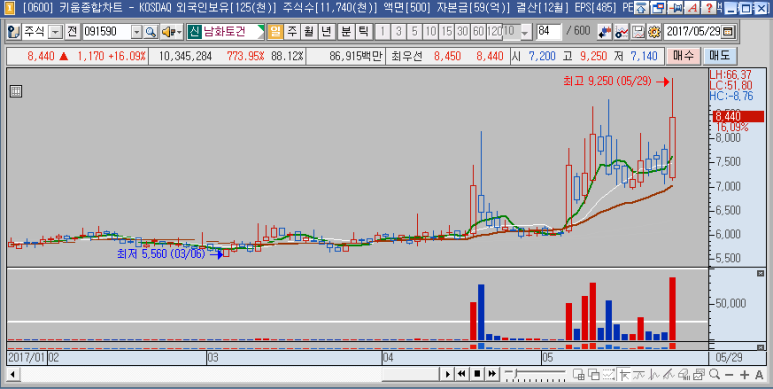Viewport: 773px width, 389px height.
Task: Expand the minute interval dropdown arrow
Action: [x=524, y=32]
